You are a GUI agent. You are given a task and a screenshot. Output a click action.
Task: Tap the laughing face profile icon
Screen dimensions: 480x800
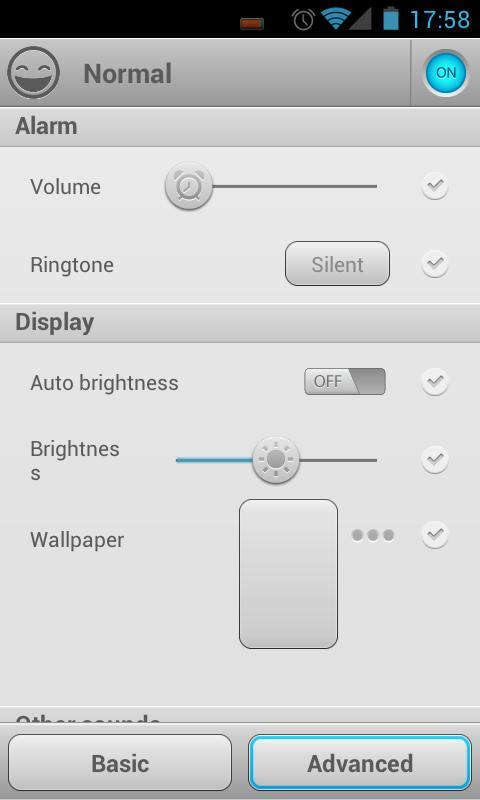point(33,73)
